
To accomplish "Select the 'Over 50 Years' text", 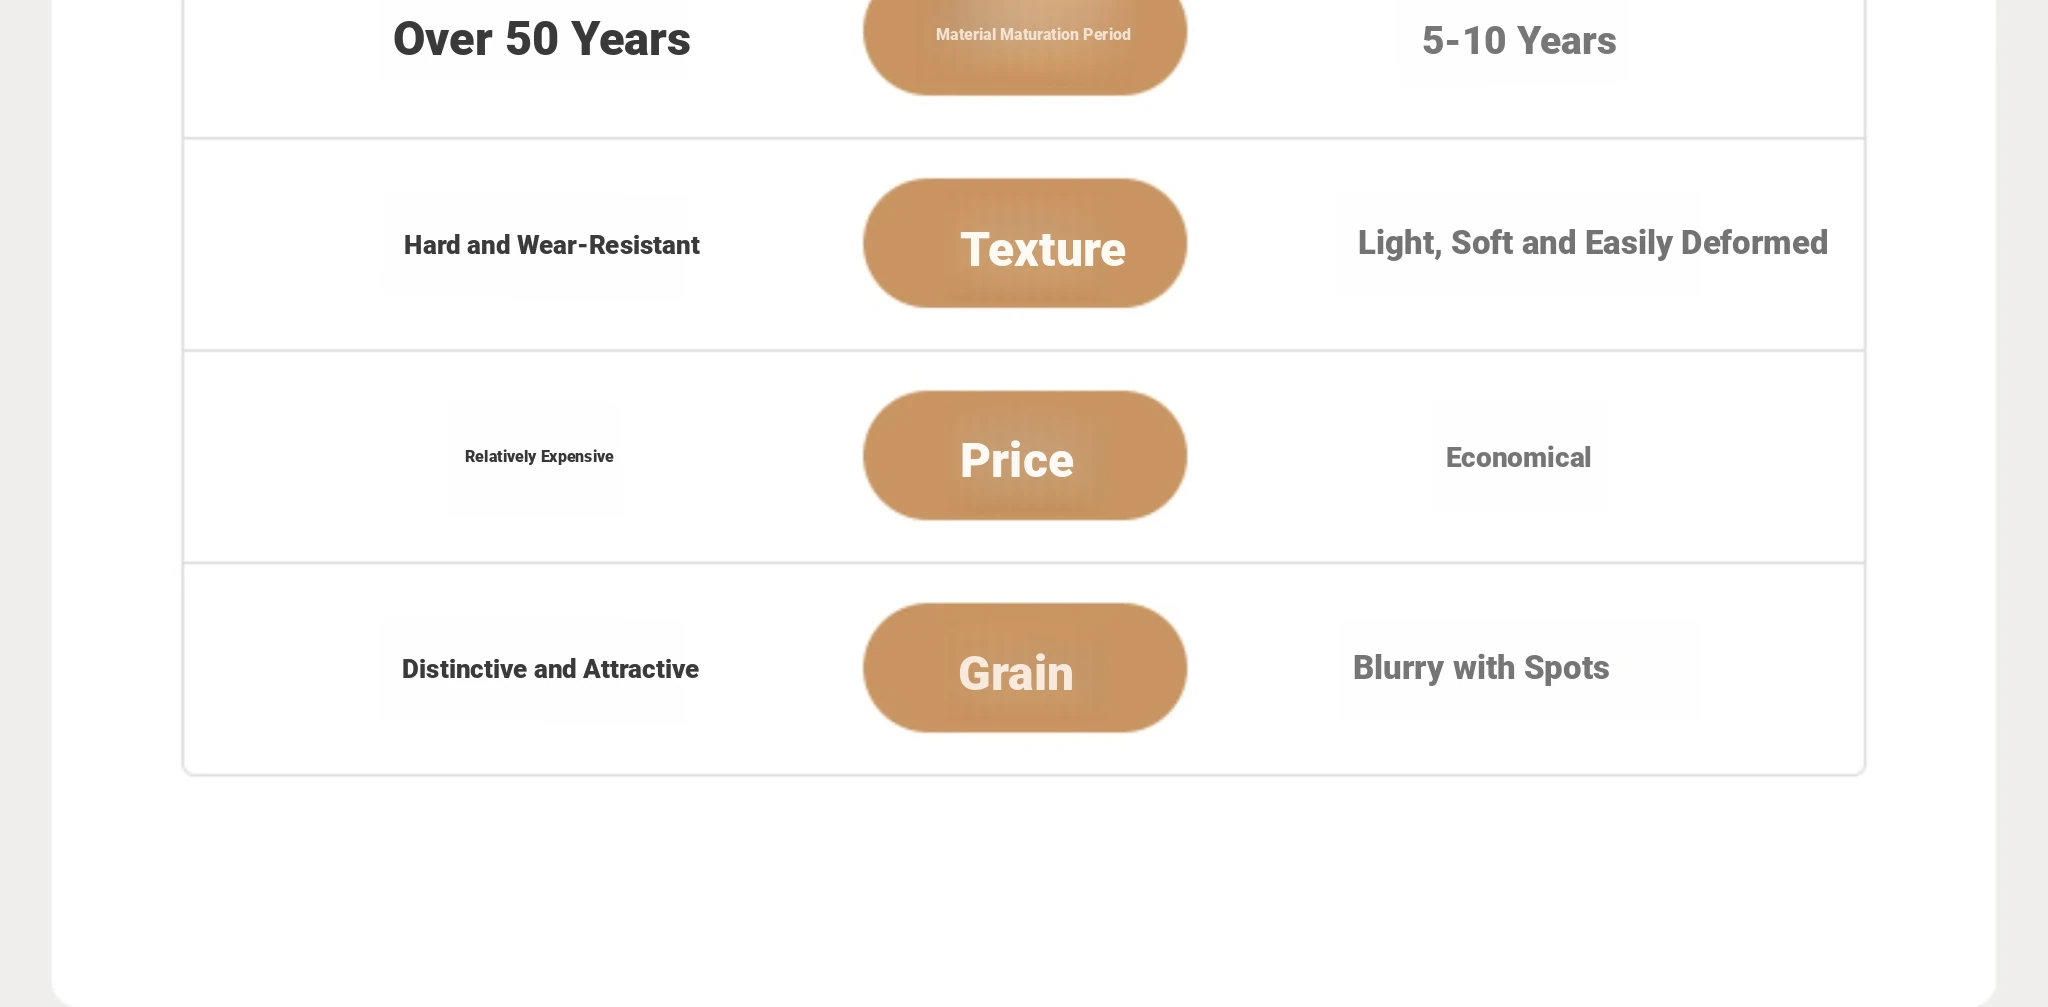I will [541, 40].
